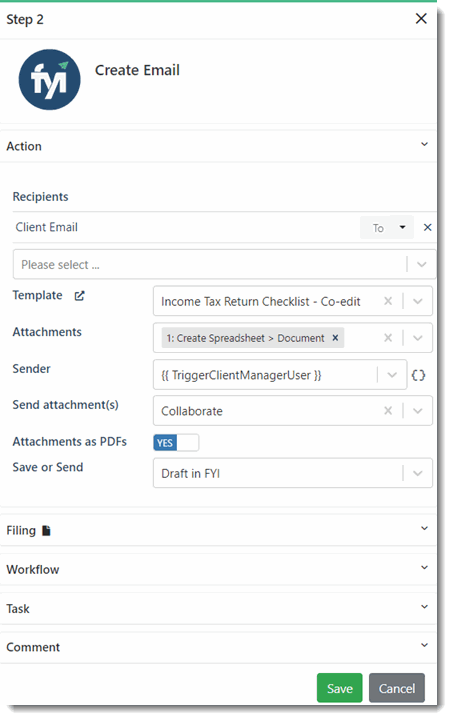Viewport: 452px width, 720px height.
Task: Open the Please select recipients dropdown
Action: 225,264
